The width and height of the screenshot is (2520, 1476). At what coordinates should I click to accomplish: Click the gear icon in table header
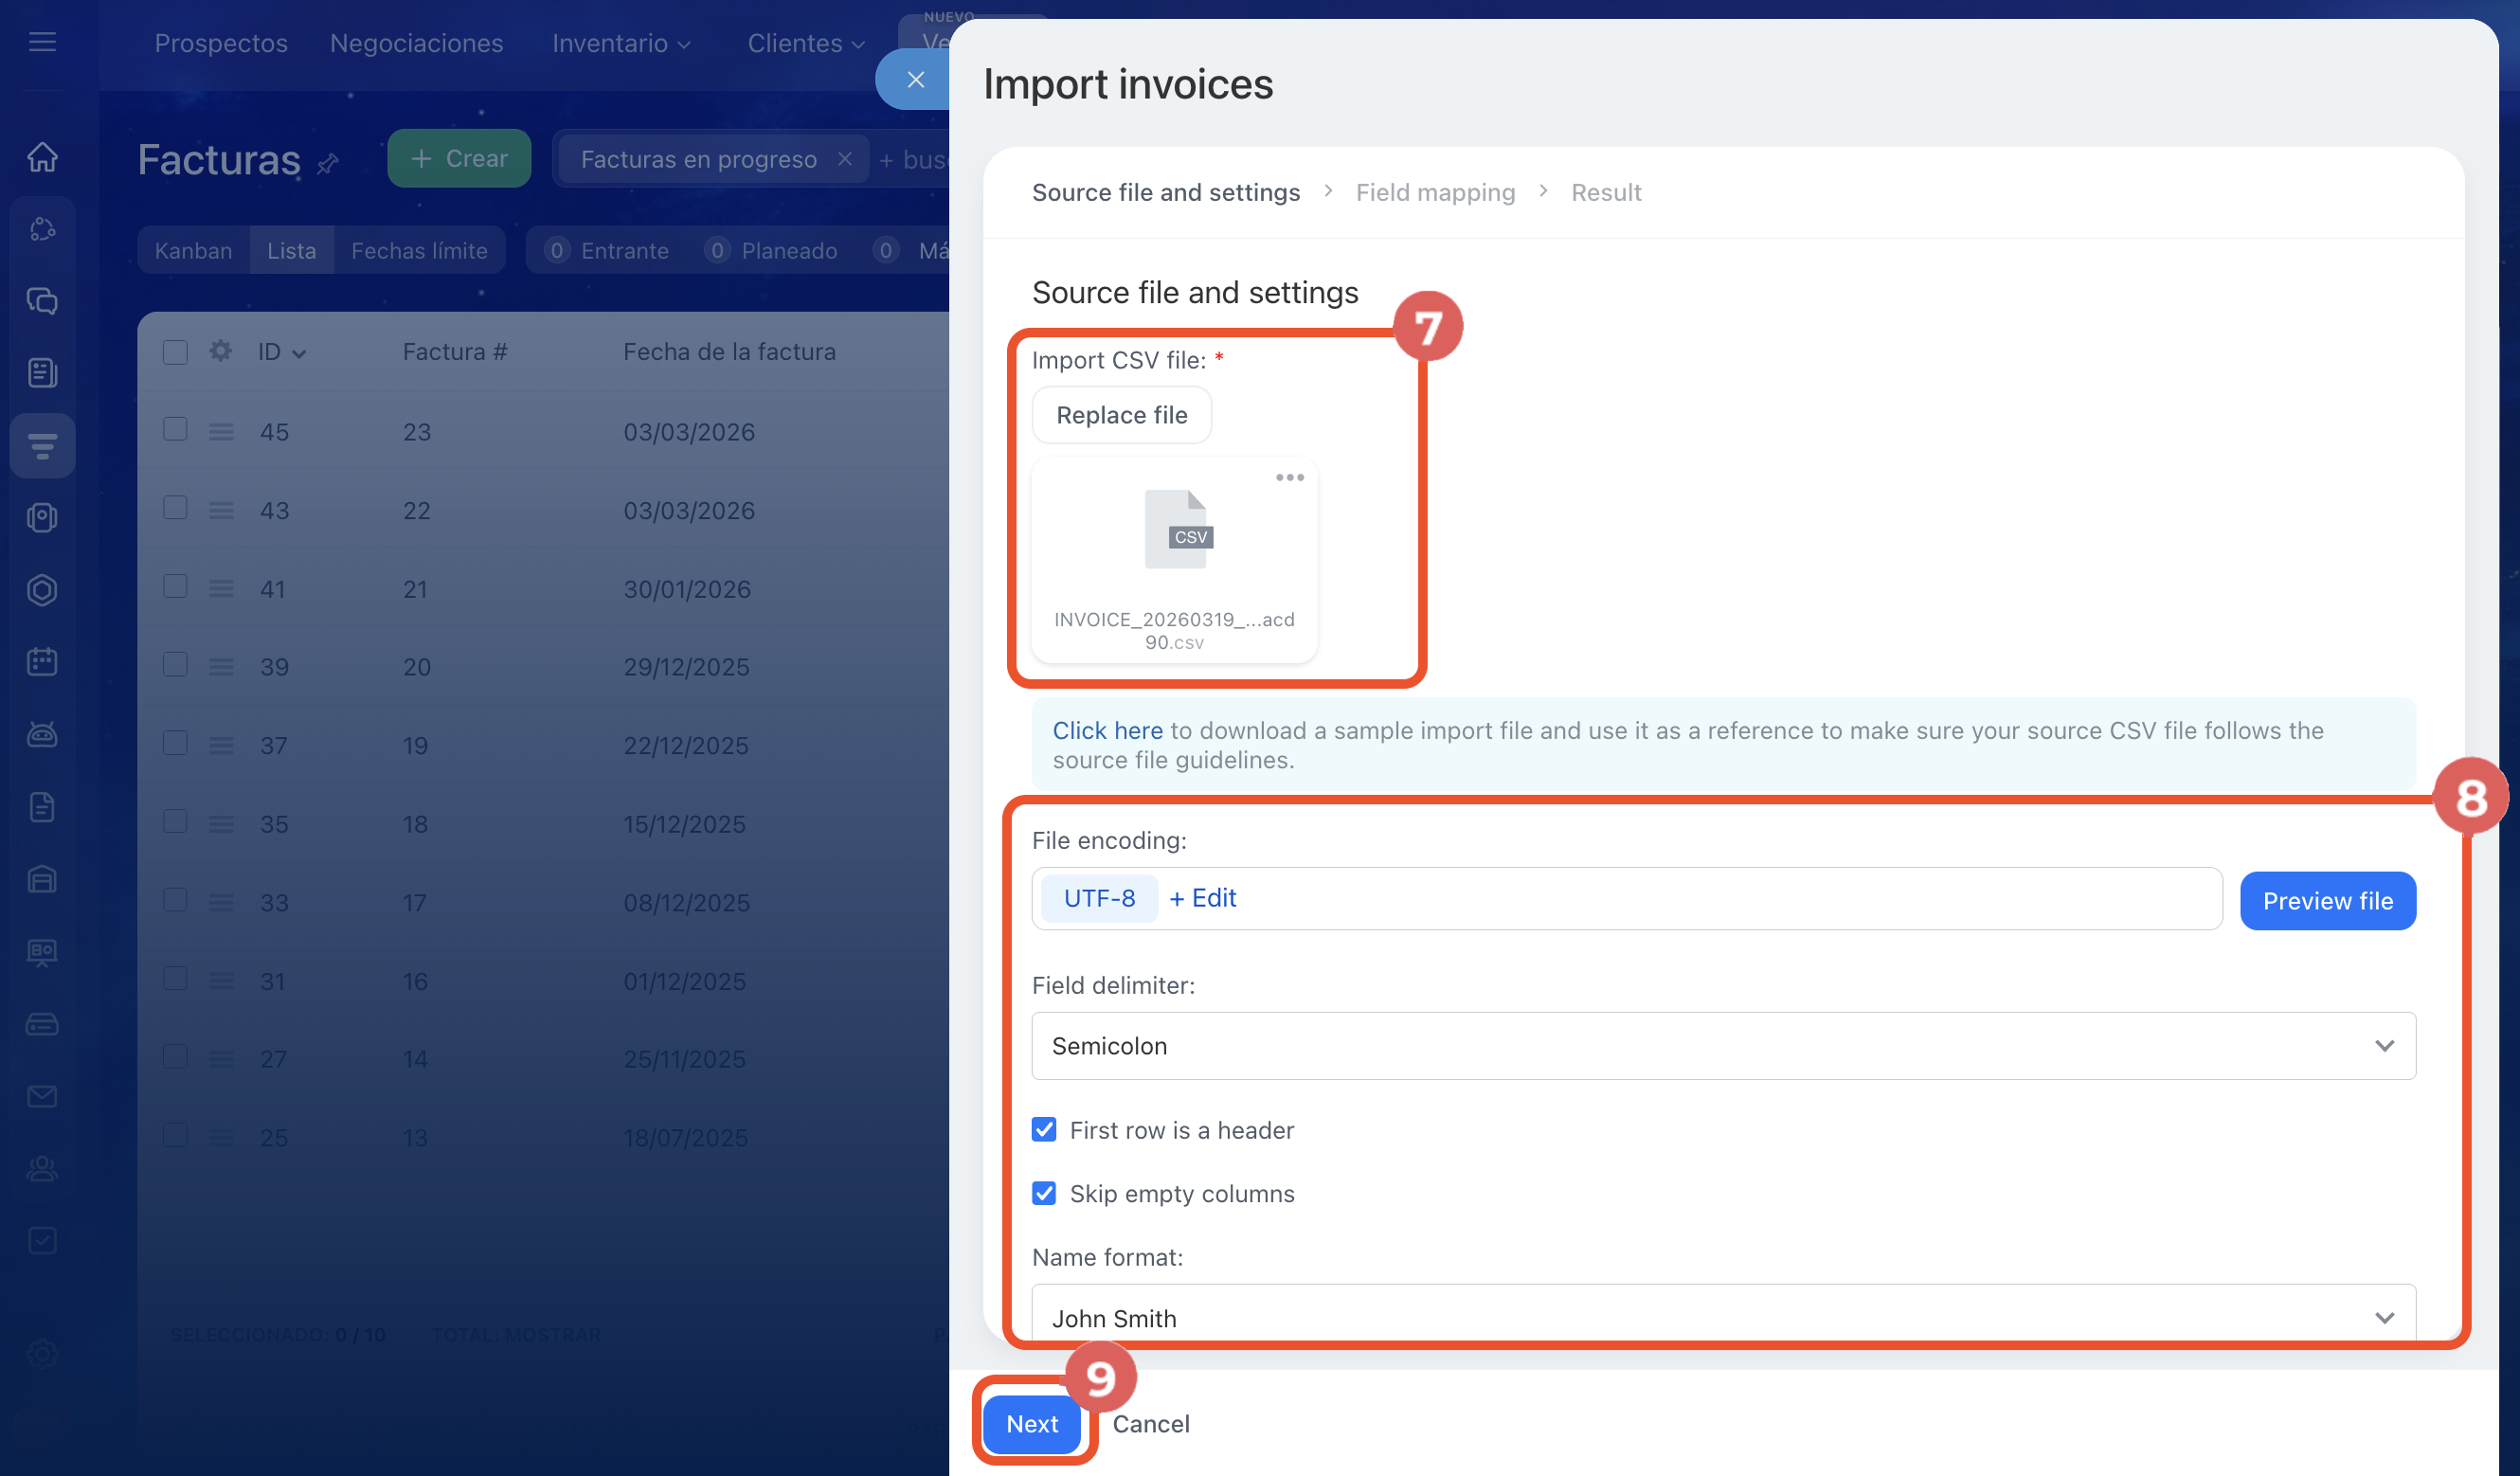click(x=220, y=351)
